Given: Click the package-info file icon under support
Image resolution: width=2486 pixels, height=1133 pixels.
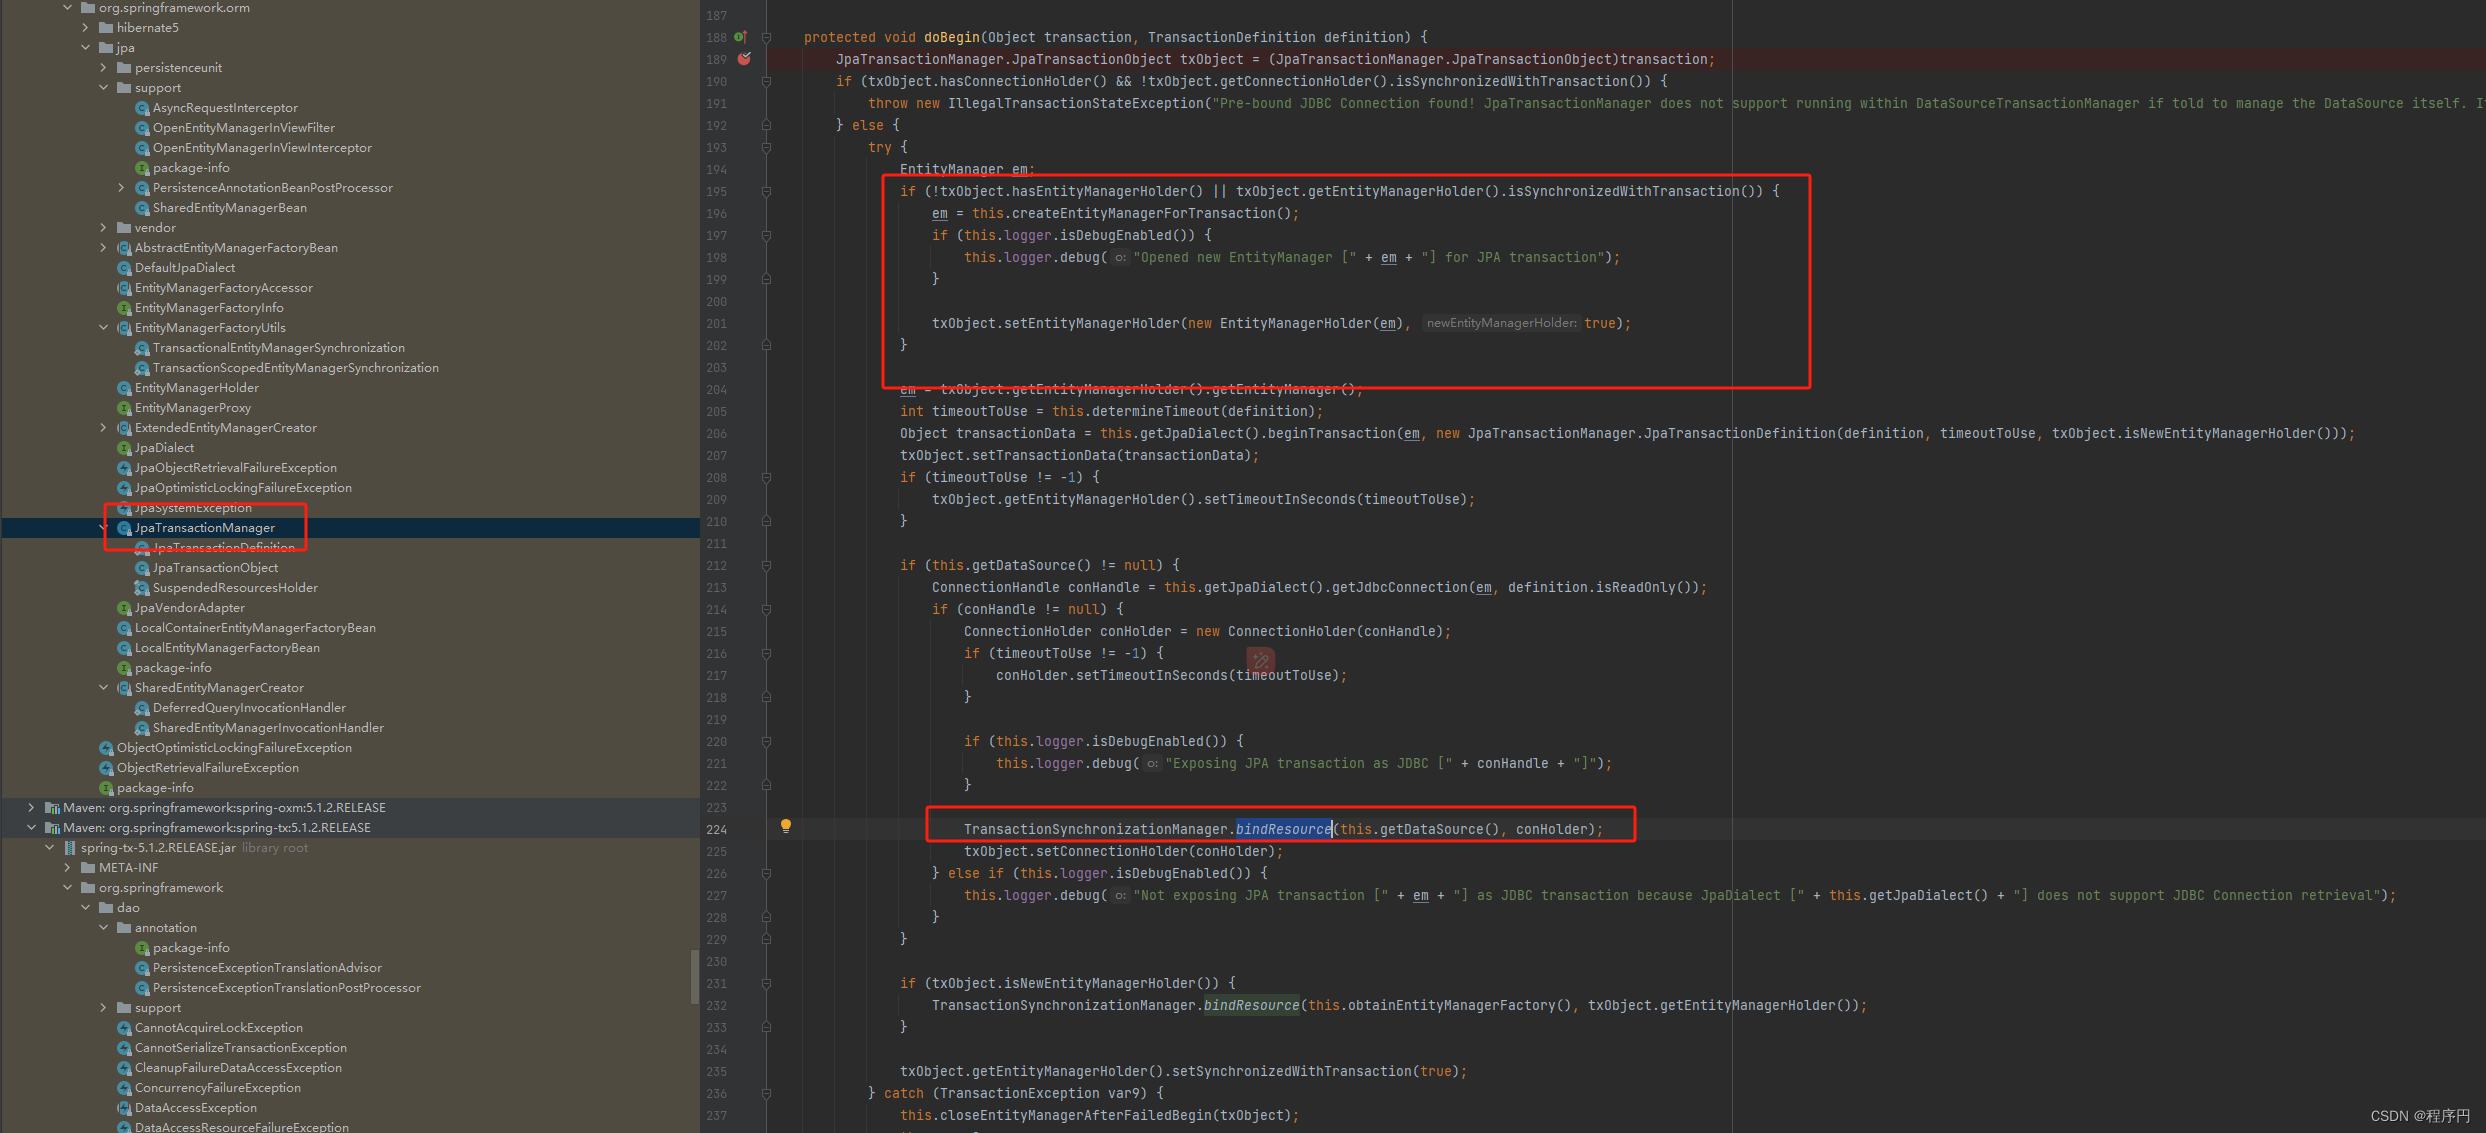Looking at the screenshot, I should [142, 167].
